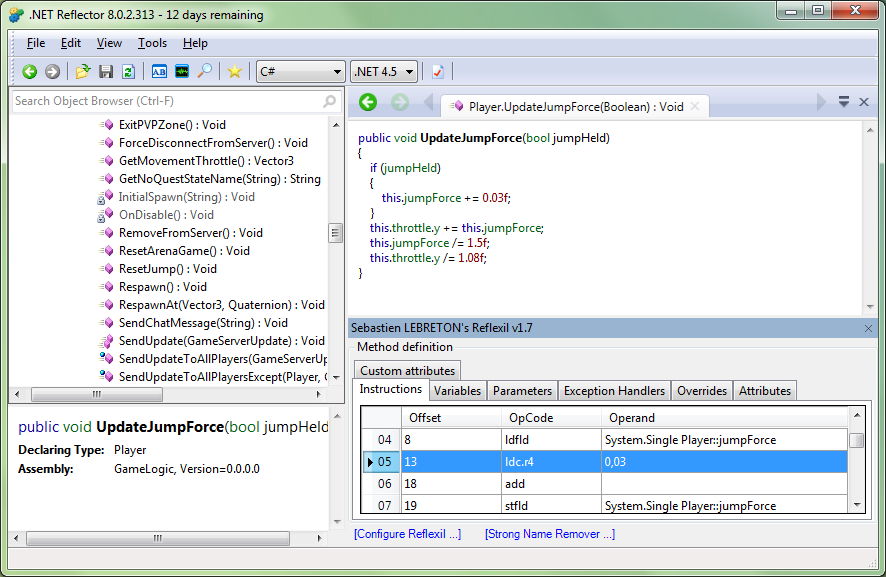
Task: Select ResetArenaGame() : Void method
Action: coord(184,251)
